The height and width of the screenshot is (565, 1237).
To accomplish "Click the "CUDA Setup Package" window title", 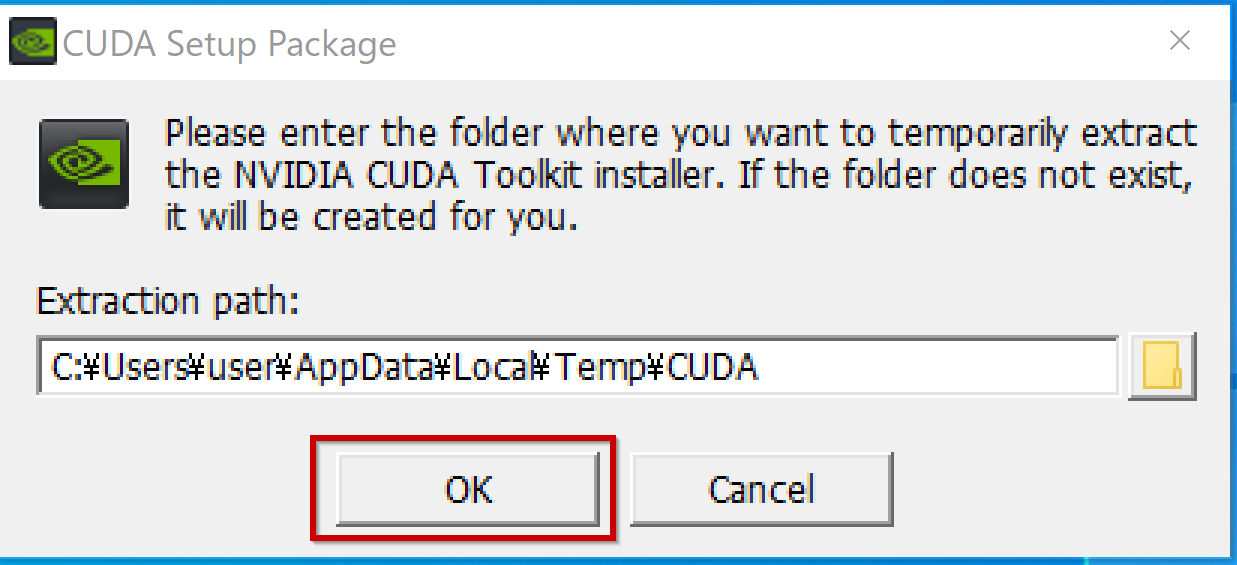I will (x=230, y=44).
